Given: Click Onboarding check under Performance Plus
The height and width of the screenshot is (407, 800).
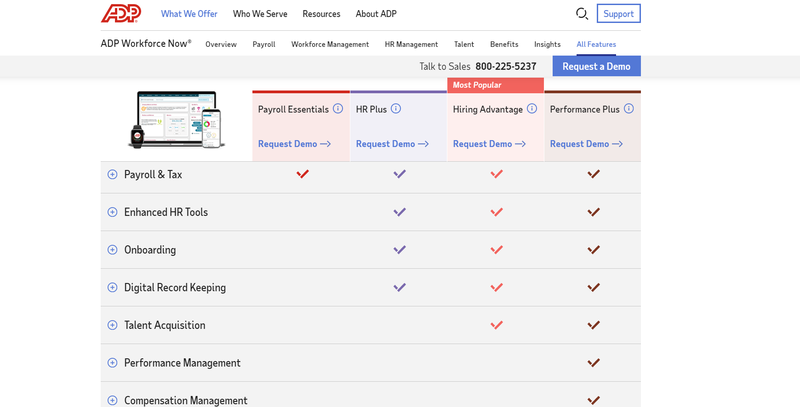Looking at the screenshot, I should (593, 249).
